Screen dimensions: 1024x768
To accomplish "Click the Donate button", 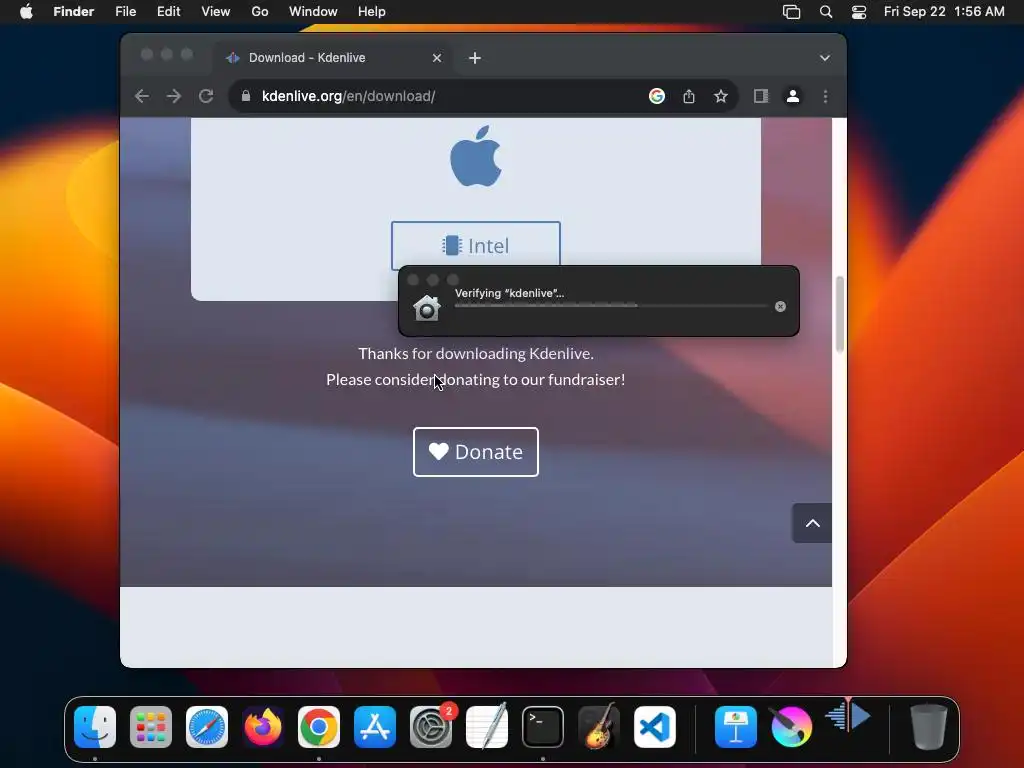I will [x=475, y=452].
